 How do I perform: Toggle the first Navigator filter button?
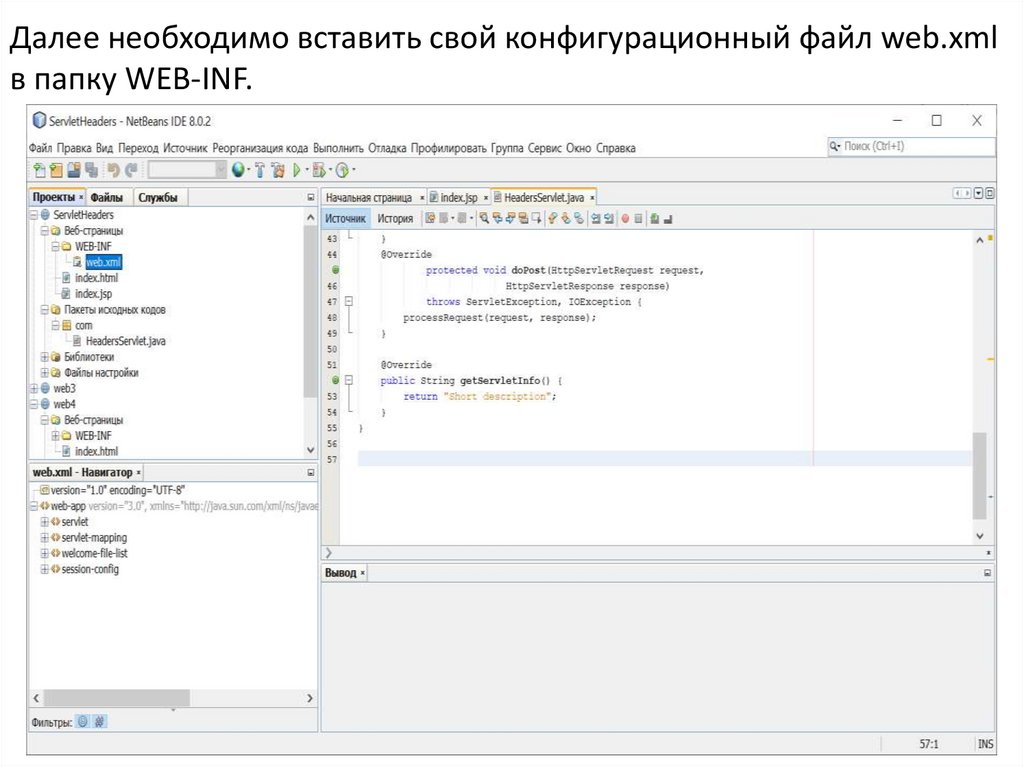(x=83, y=721)
